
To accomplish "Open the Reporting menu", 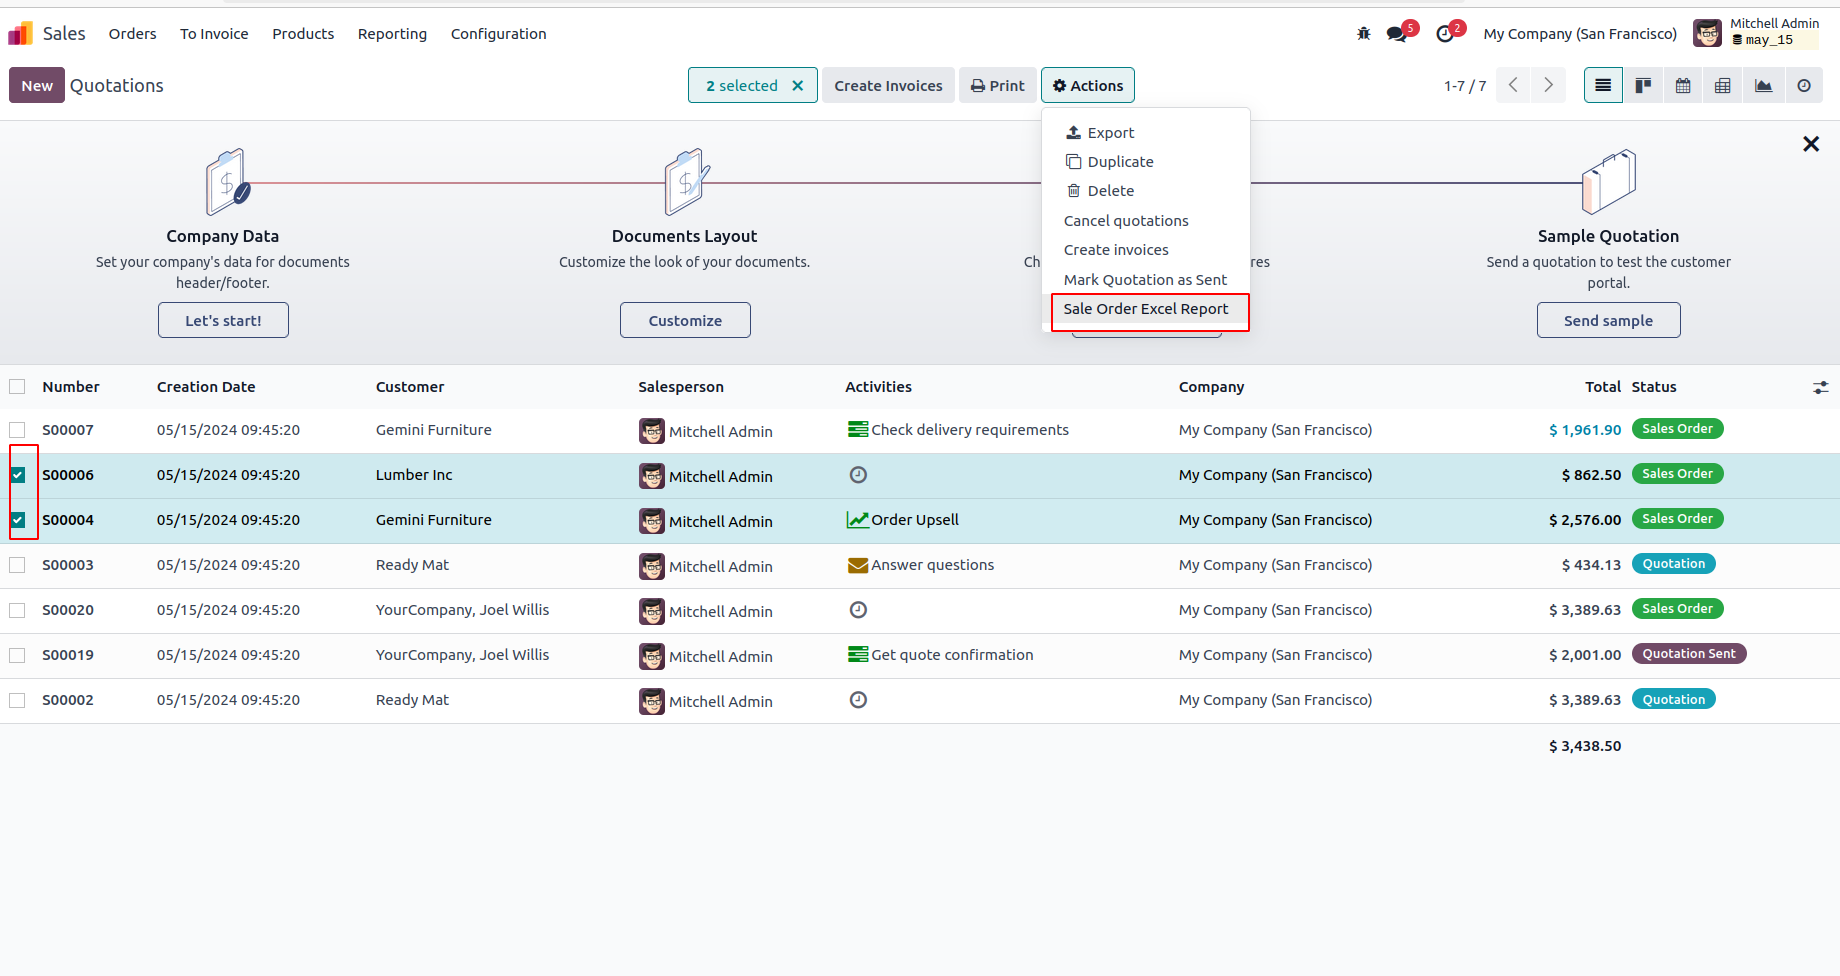I will [392, 34].
